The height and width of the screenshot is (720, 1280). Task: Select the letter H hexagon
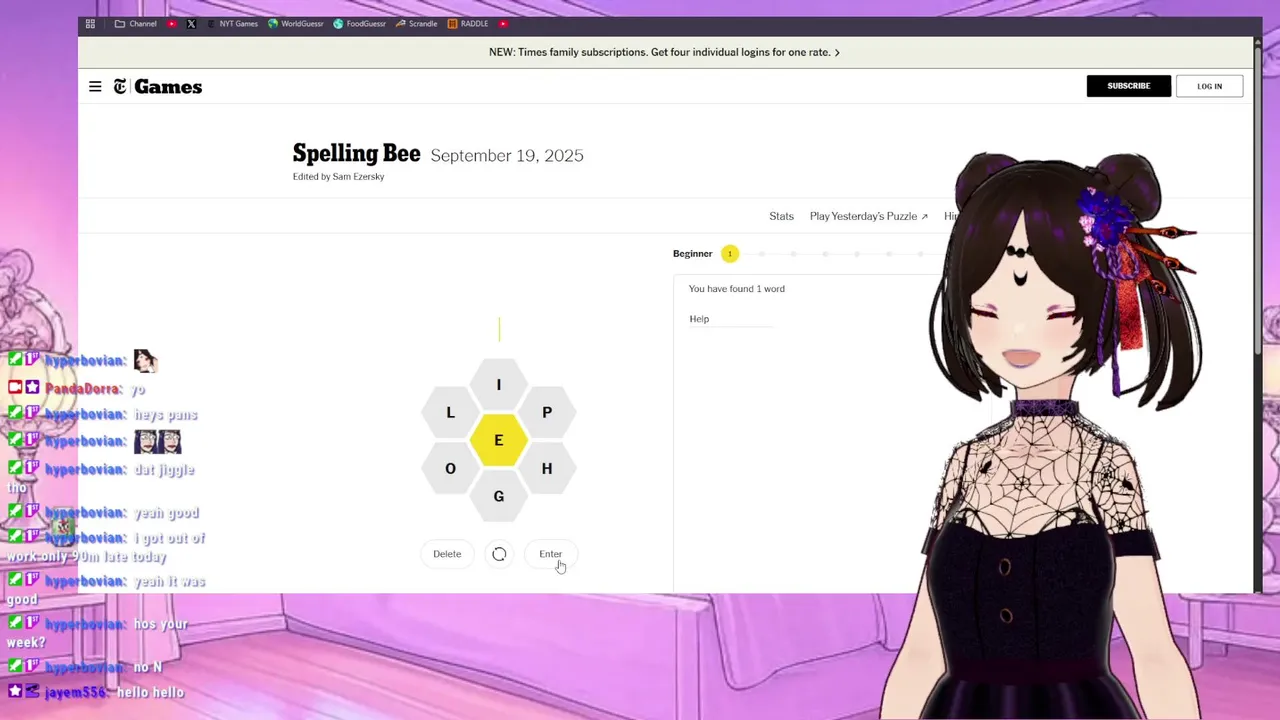click(x=547, y=469)
